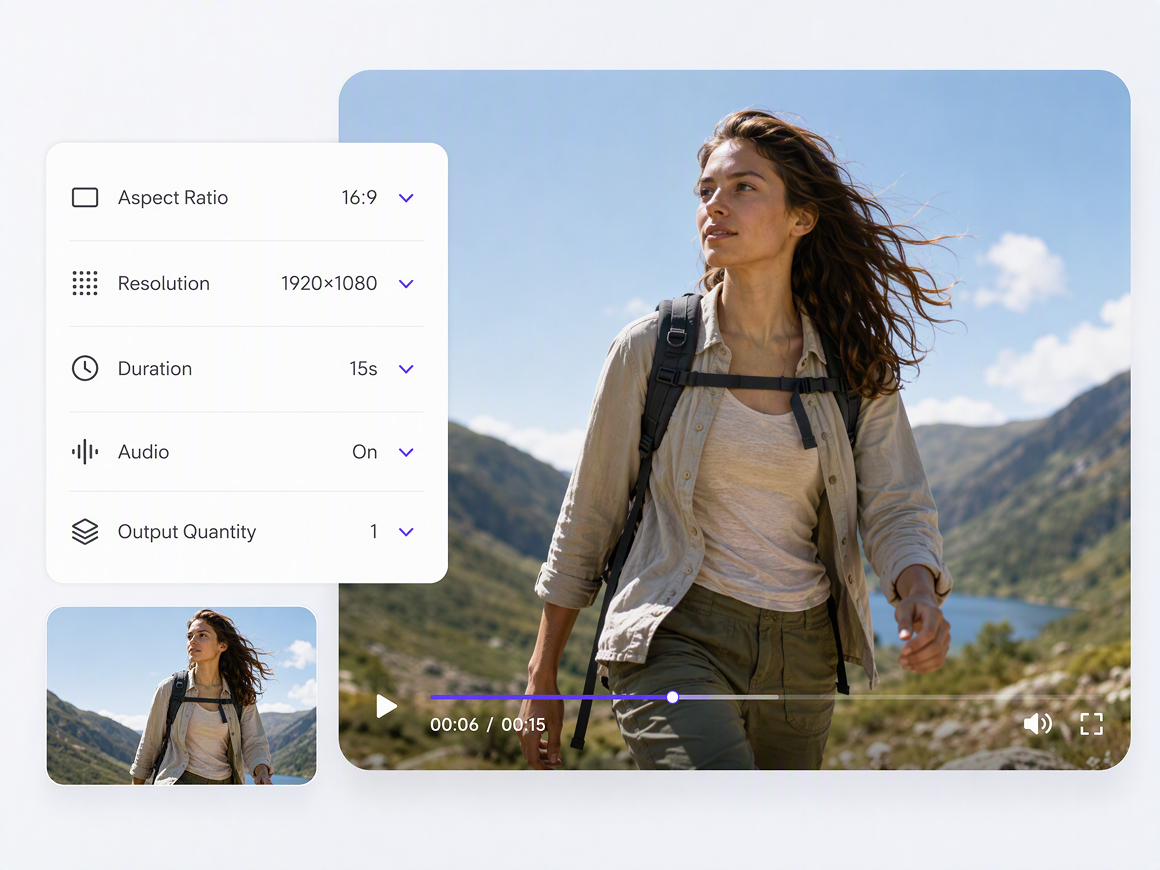Screen dimensions: 1160x870
Task: Click the Aspect Ratio rectangle icon
Action: [x=85, y=198]
